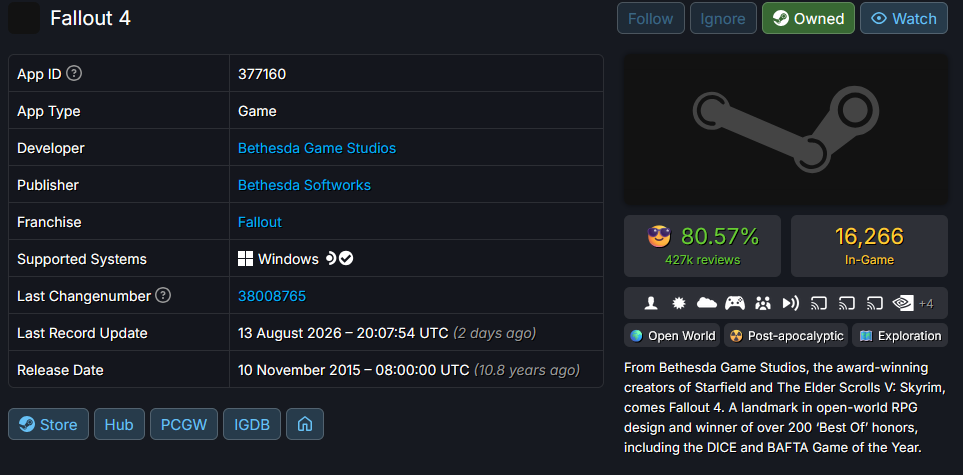This screenshot has height=475, width=963.
Task: Click the Supported Systems row label
Action: pos(82,259)
